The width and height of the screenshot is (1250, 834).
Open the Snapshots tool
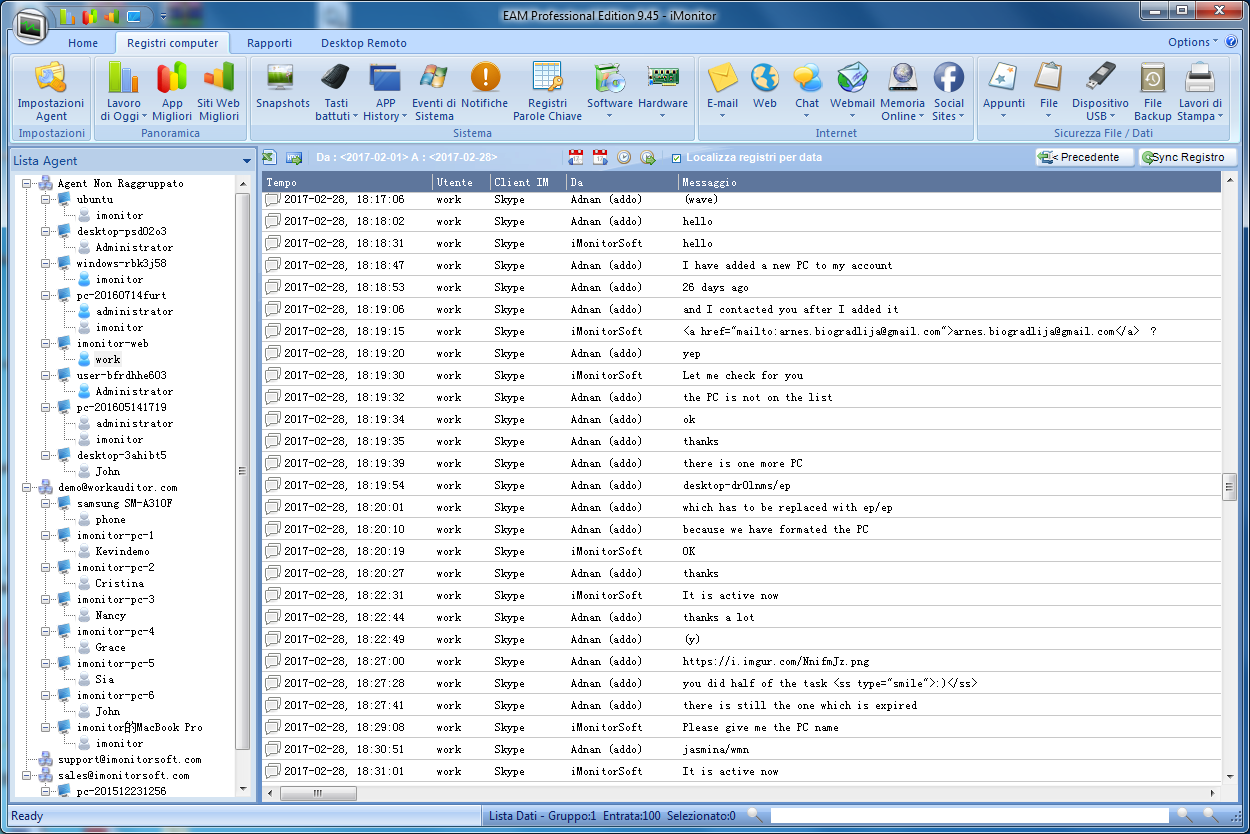coord(282,87)
